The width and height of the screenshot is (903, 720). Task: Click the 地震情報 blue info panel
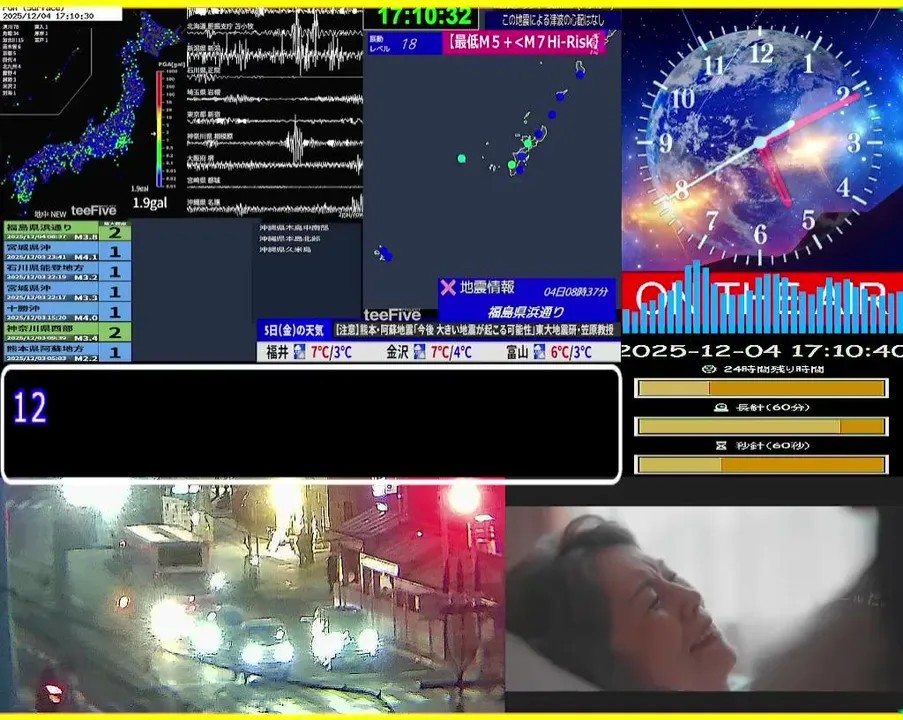pyautogui.click(x=527, y=300)
